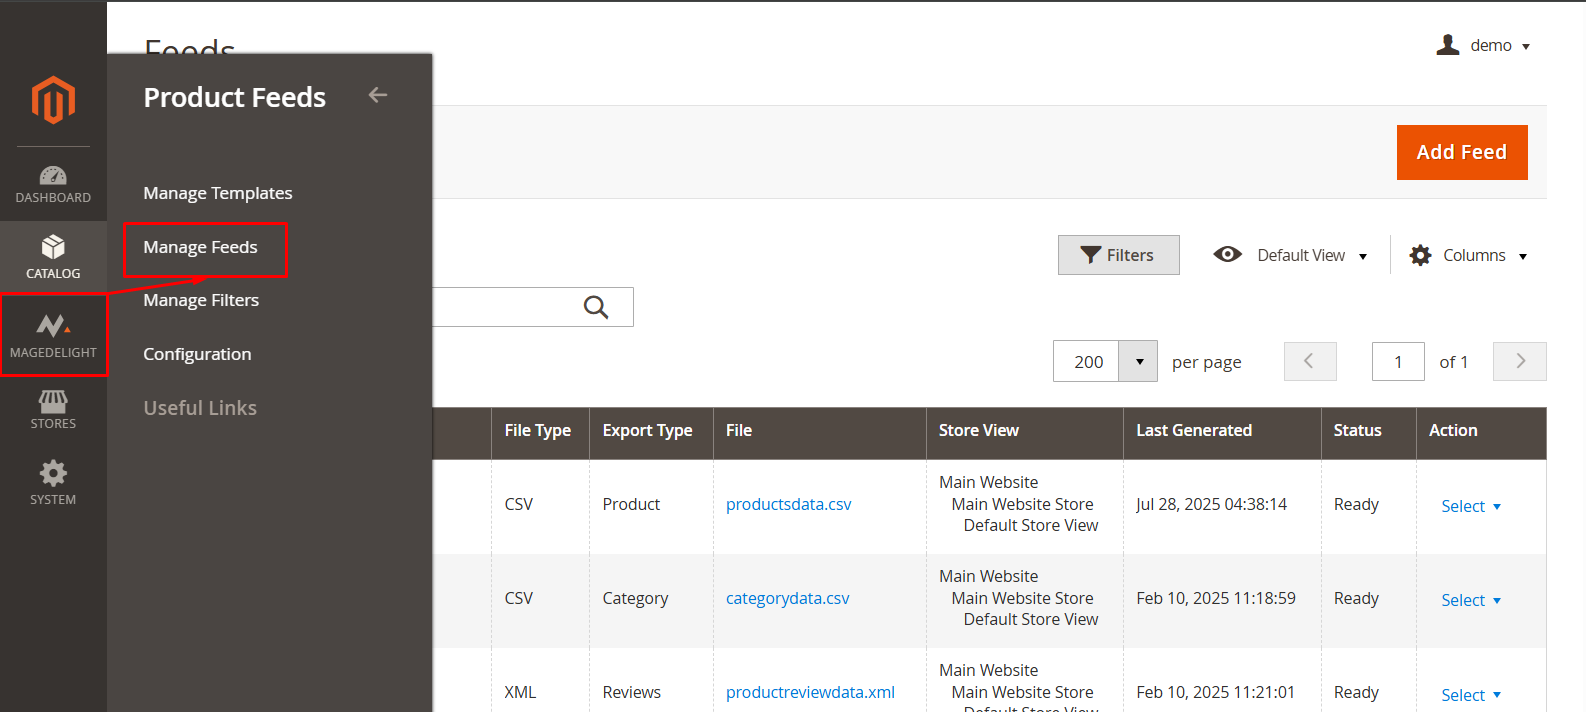The image size is (1586, 712).
Task: Open the productreviewdata.xml file link
Action: (810, 692)
